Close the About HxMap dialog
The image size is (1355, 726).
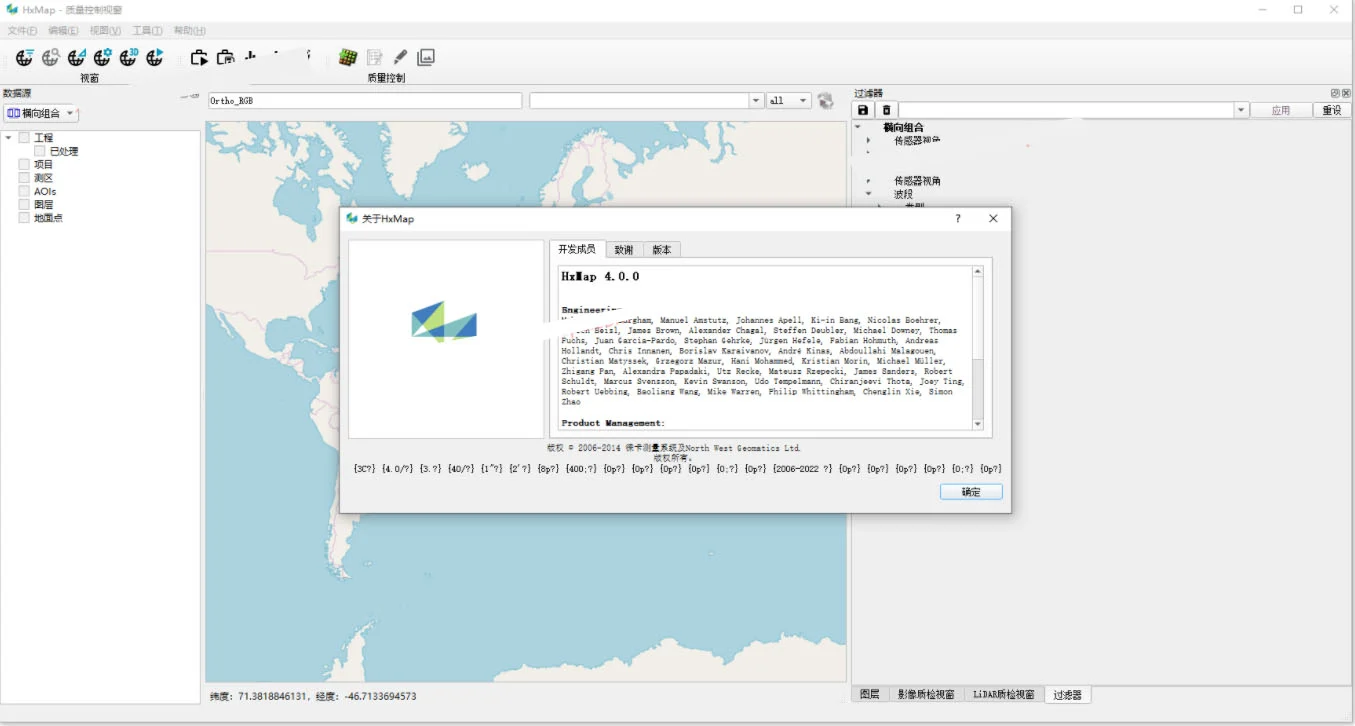(993, 218)
